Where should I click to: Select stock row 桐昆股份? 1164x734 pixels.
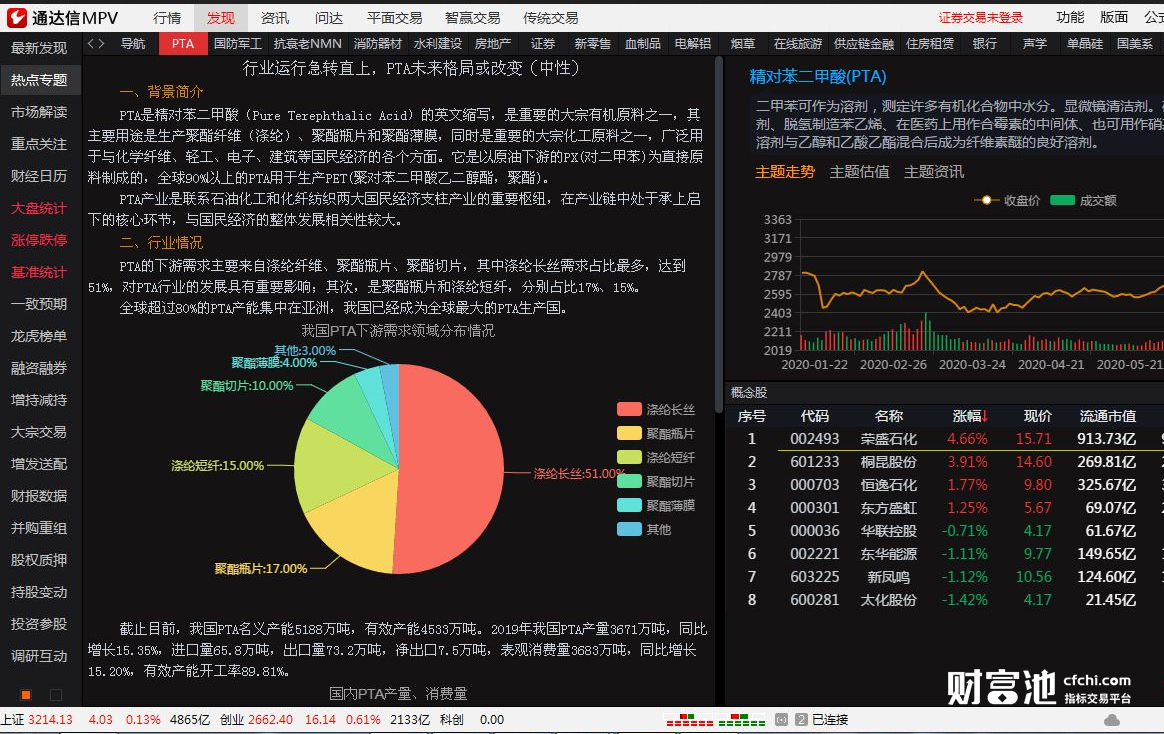[944, 462]
